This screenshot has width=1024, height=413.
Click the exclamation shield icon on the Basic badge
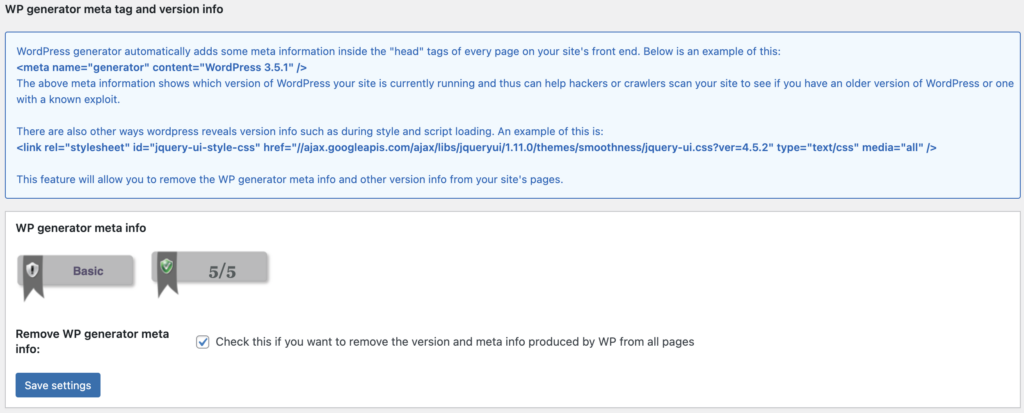coord(33,271)
